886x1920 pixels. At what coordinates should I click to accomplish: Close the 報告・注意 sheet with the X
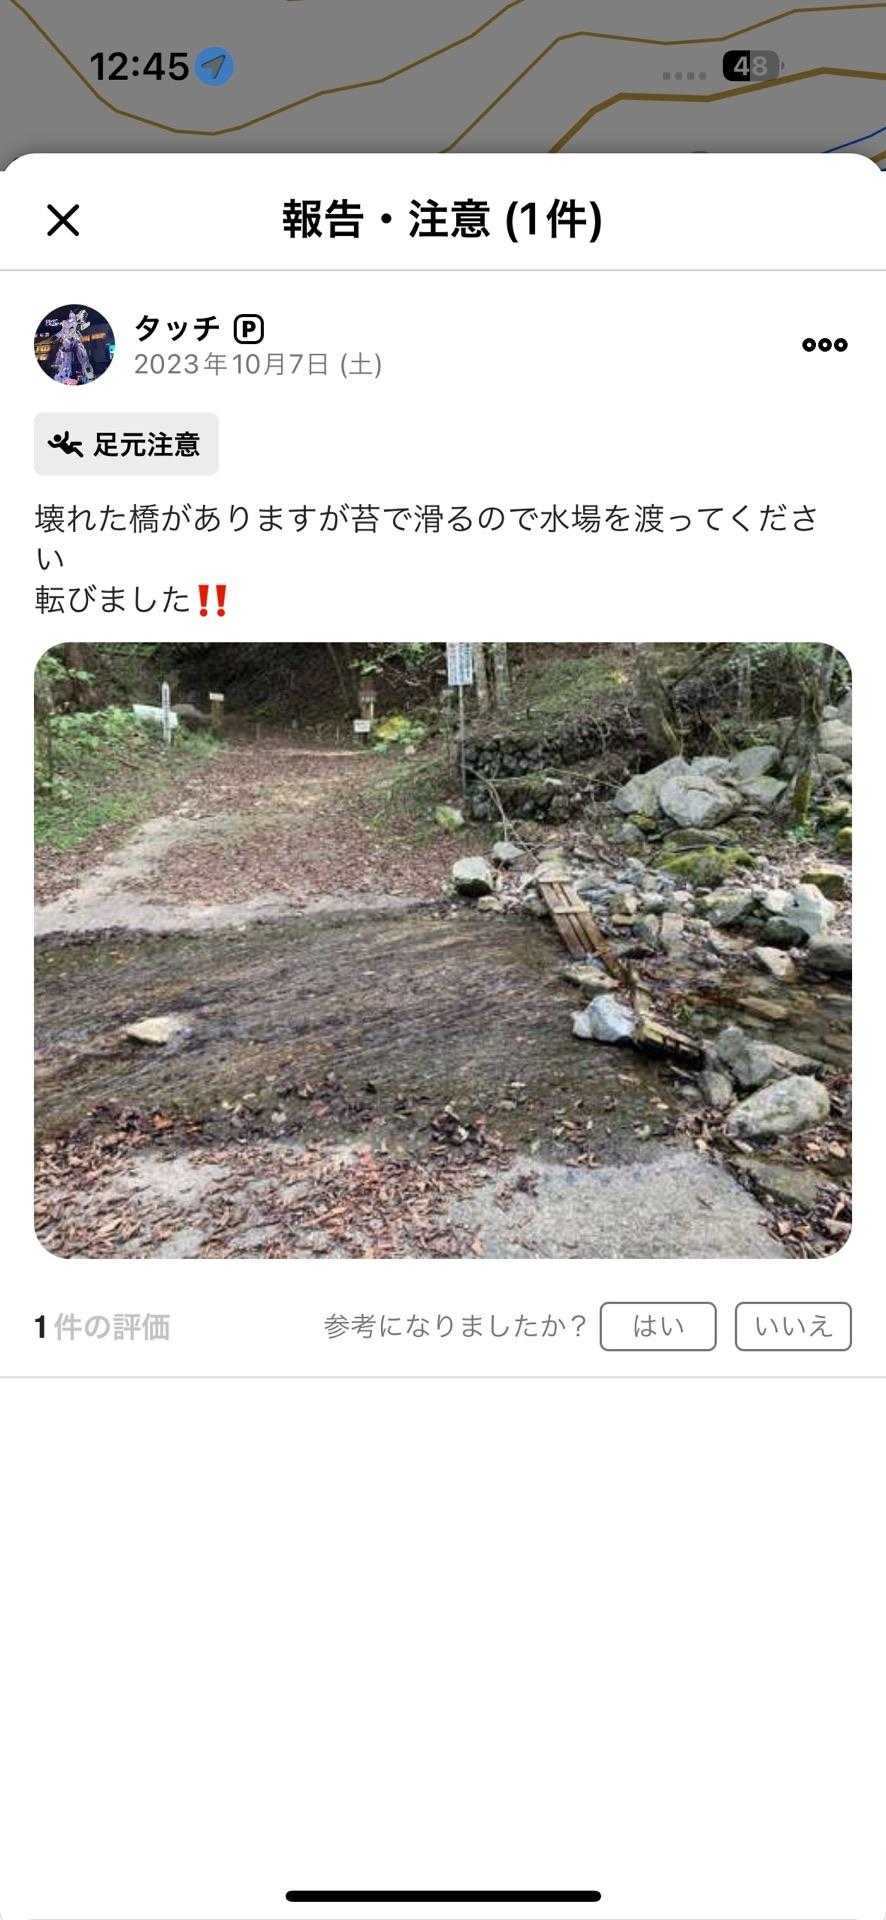pos(63,220)
